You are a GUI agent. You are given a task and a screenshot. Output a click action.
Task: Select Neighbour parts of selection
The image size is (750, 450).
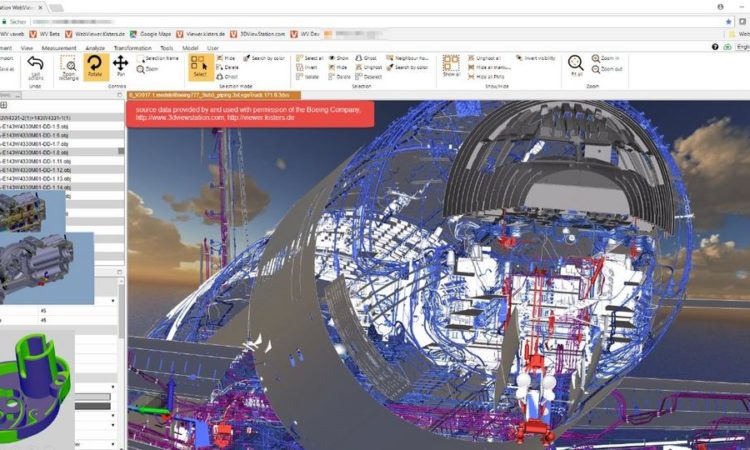[408, 58]
